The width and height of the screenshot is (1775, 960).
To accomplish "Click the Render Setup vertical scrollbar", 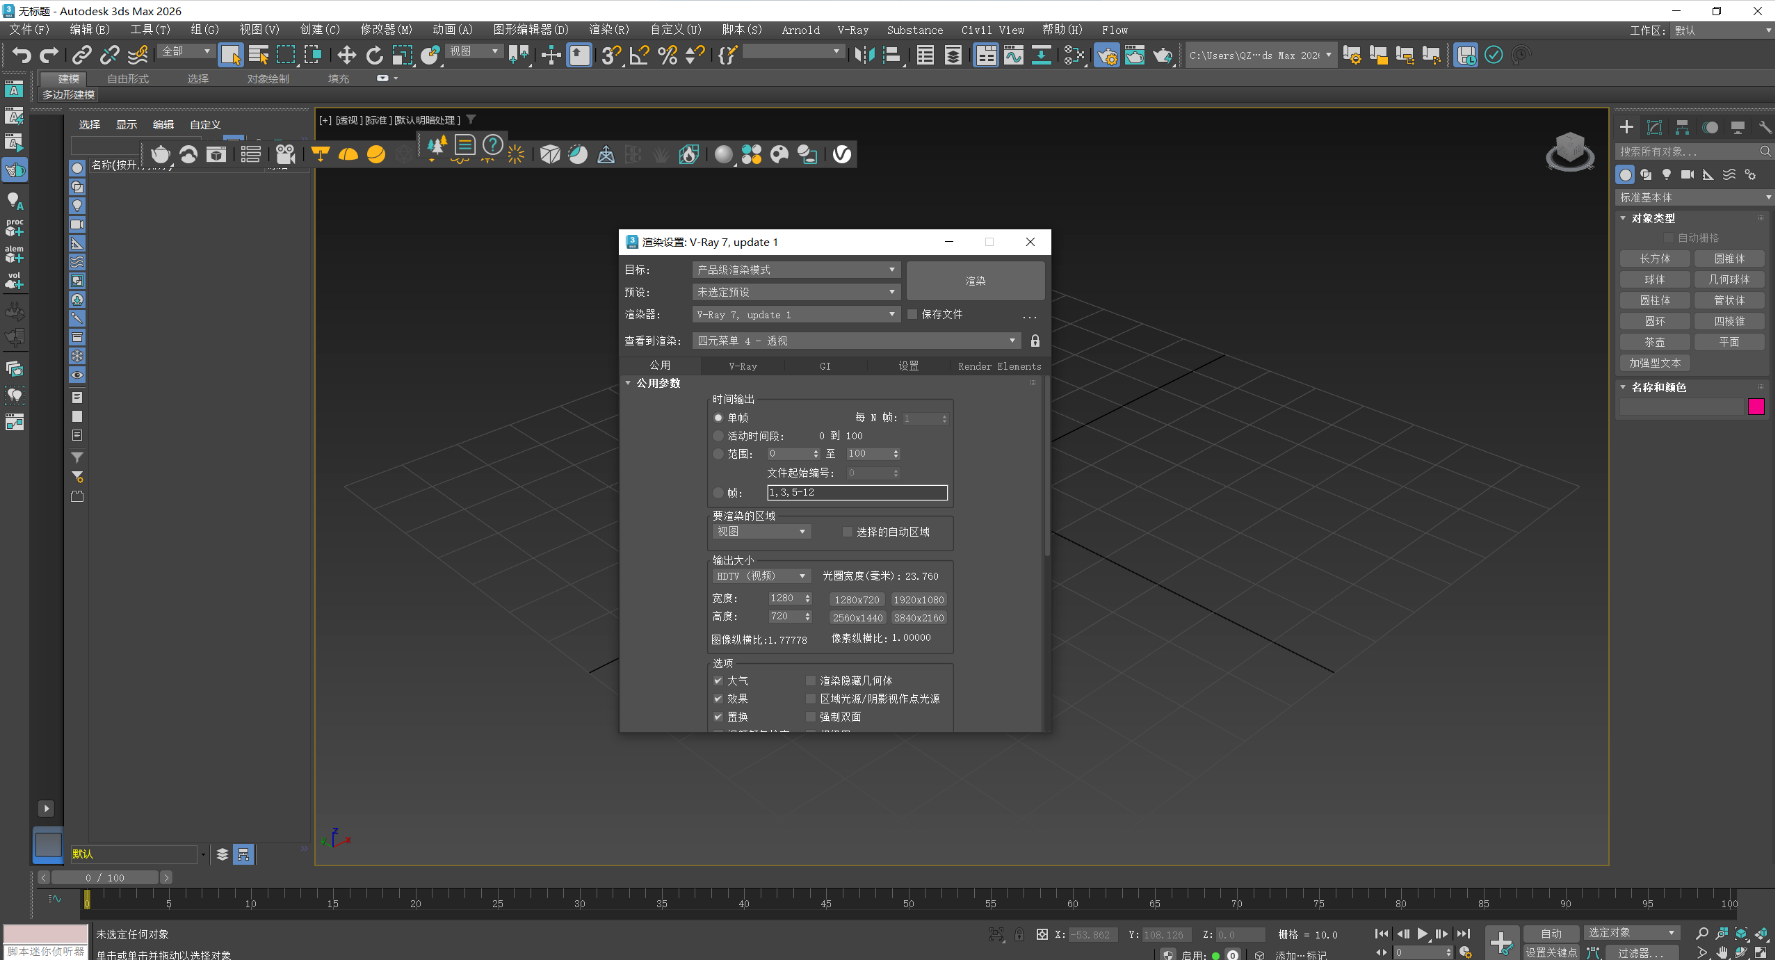I will click(1047, 466).
